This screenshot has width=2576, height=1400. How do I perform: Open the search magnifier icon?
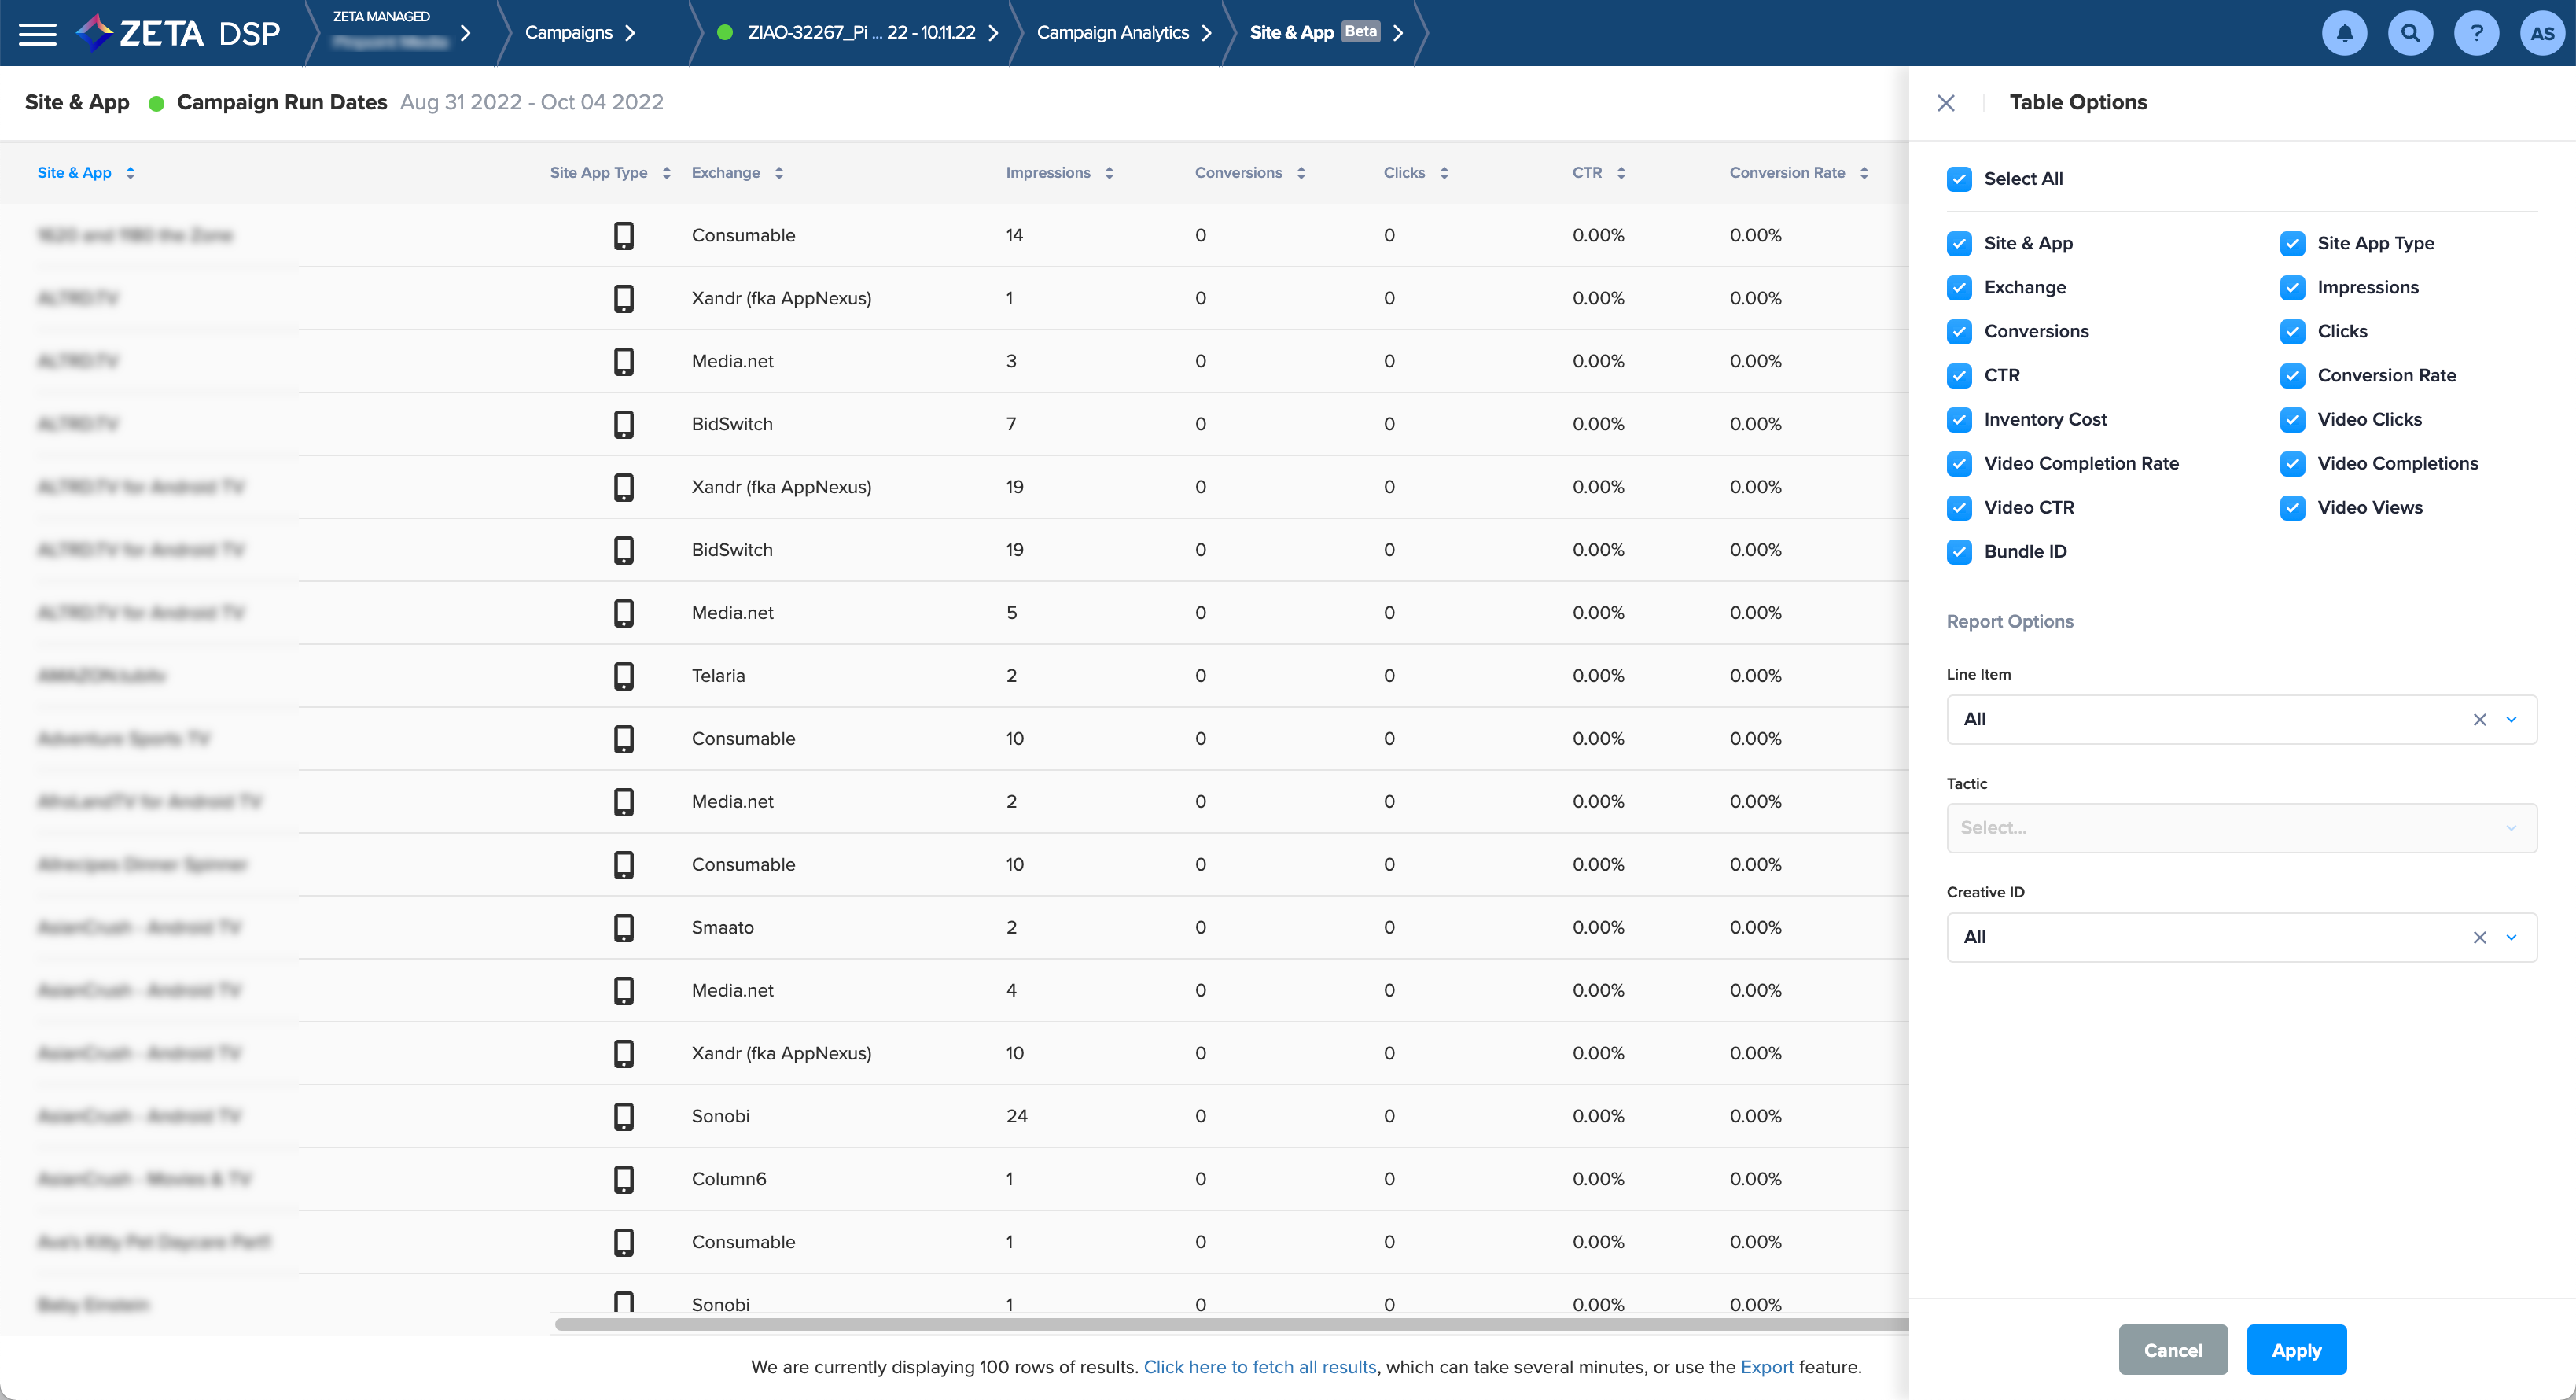(x=2410, y=33)
